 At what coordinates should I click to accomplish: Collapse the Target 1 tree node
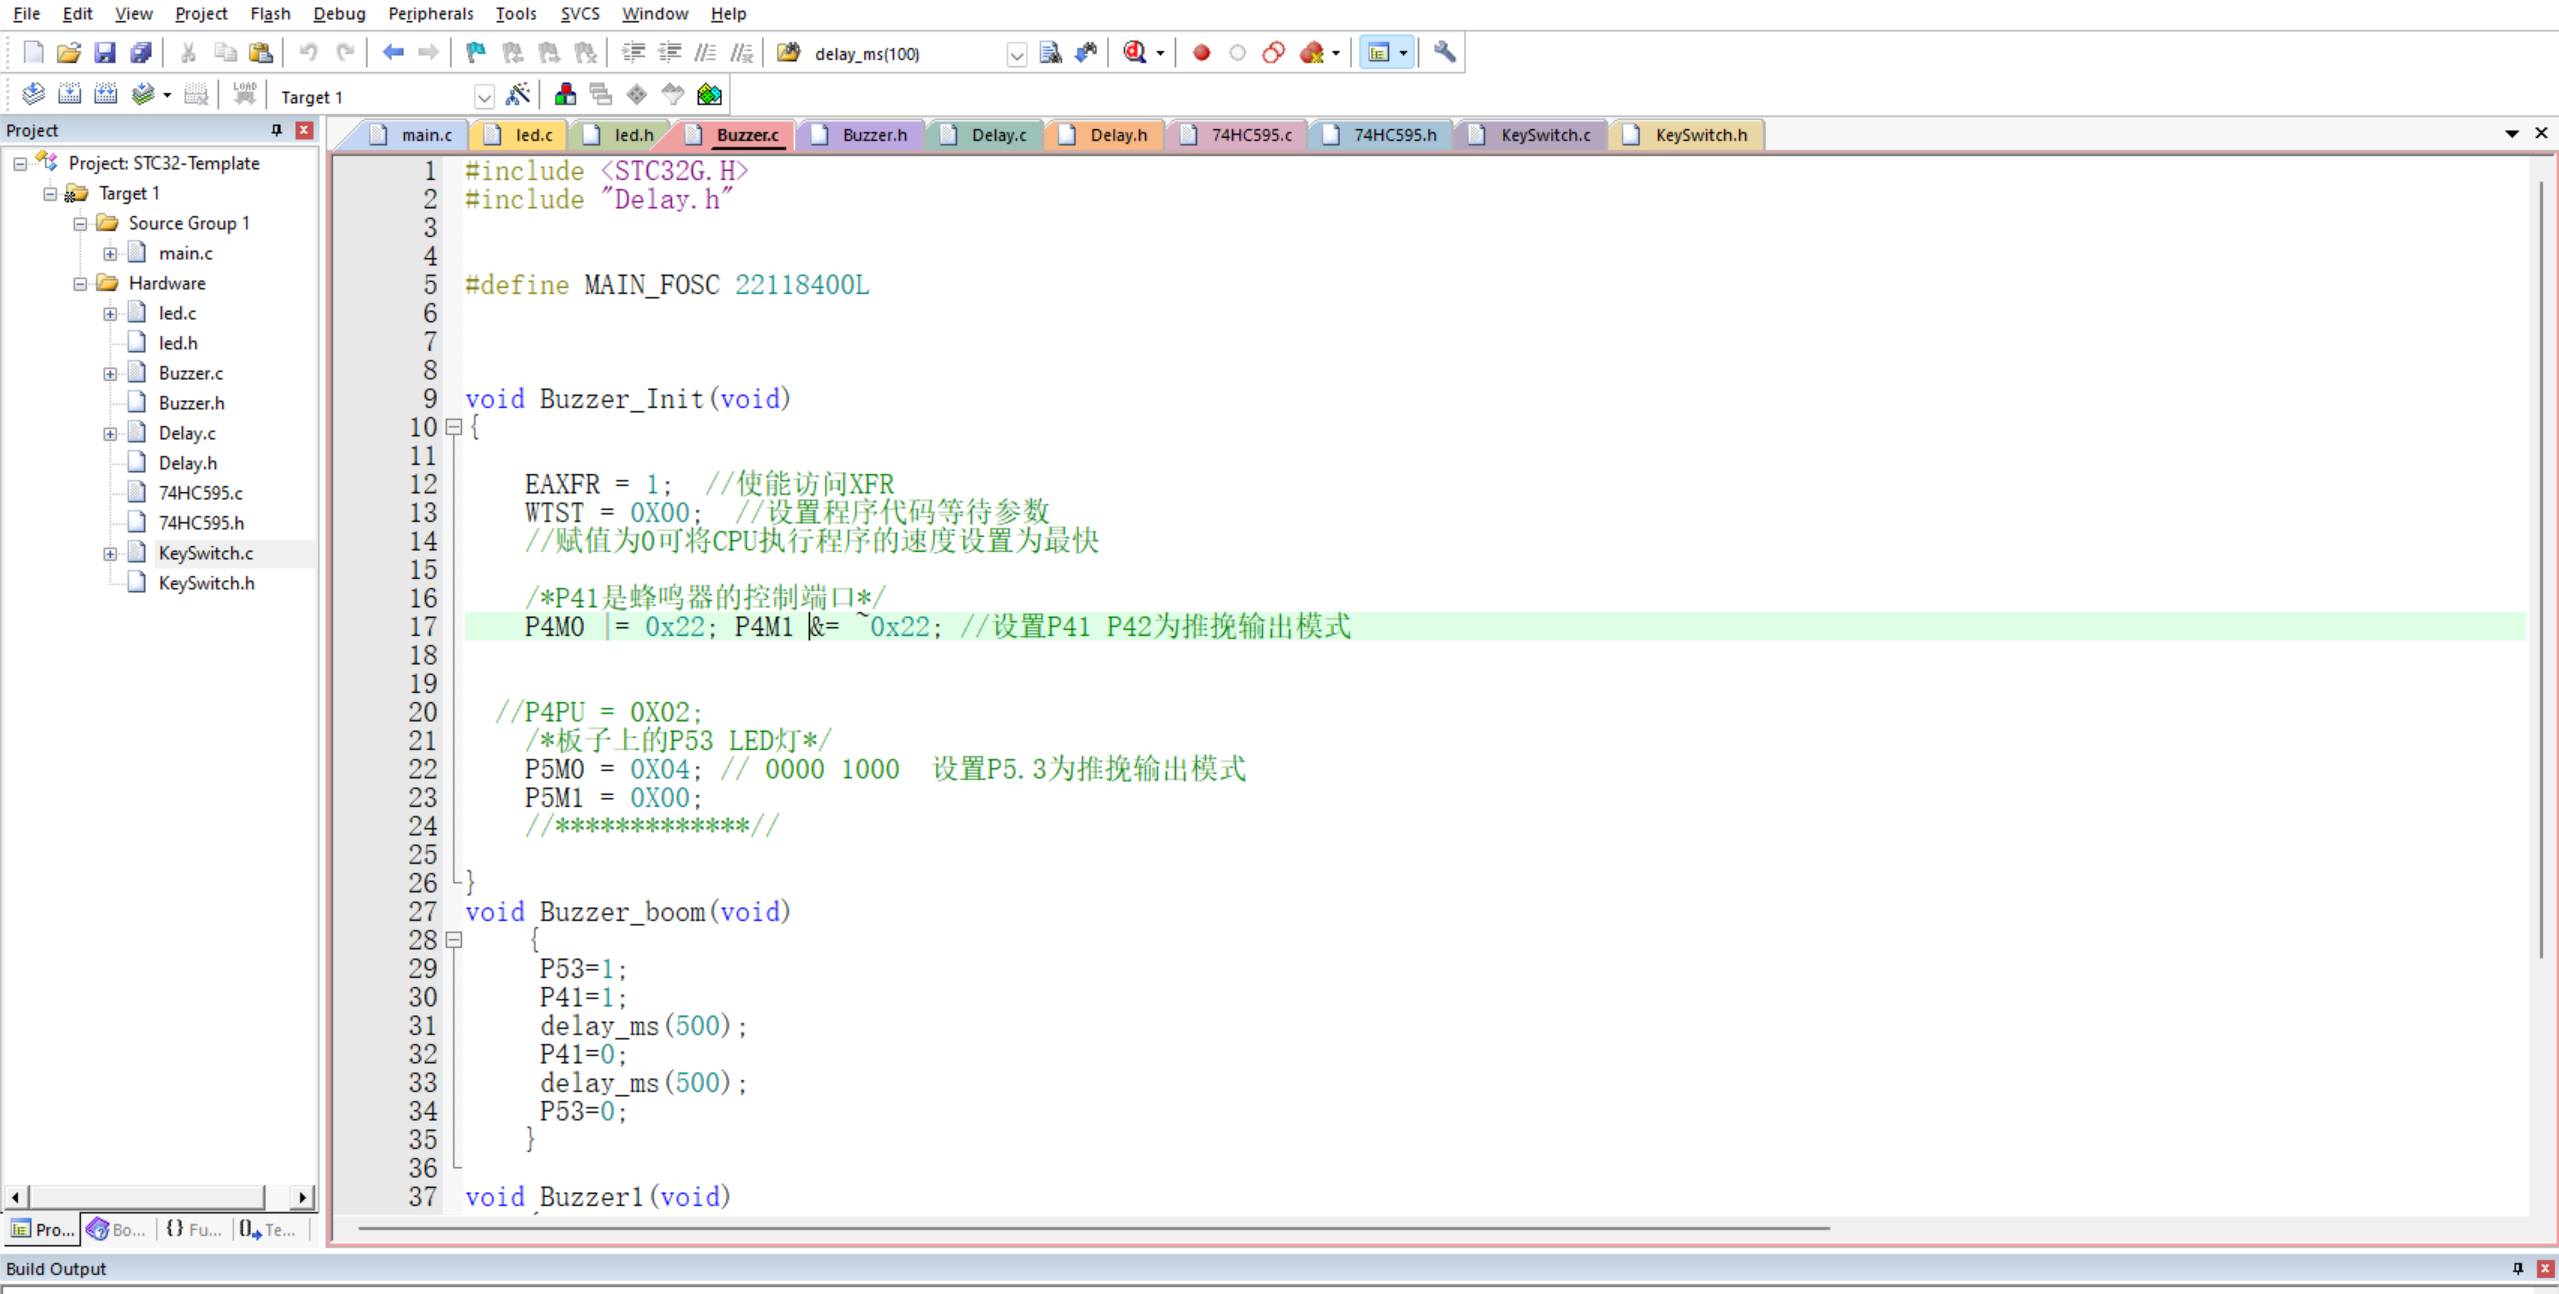coord(50,193)
